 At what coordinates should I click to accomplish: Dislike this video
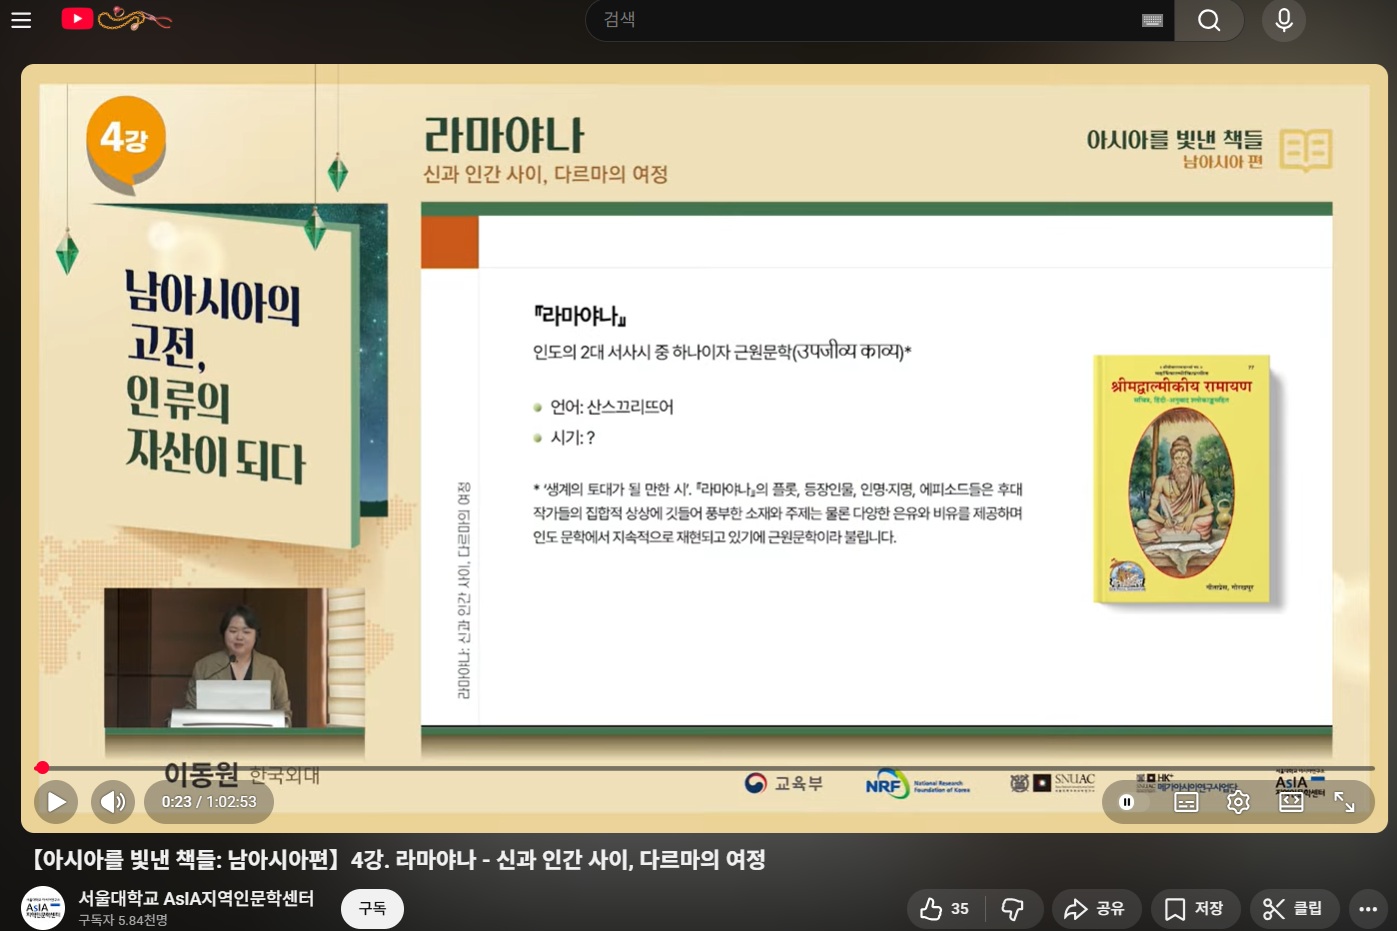click(x=1013, y=909)
